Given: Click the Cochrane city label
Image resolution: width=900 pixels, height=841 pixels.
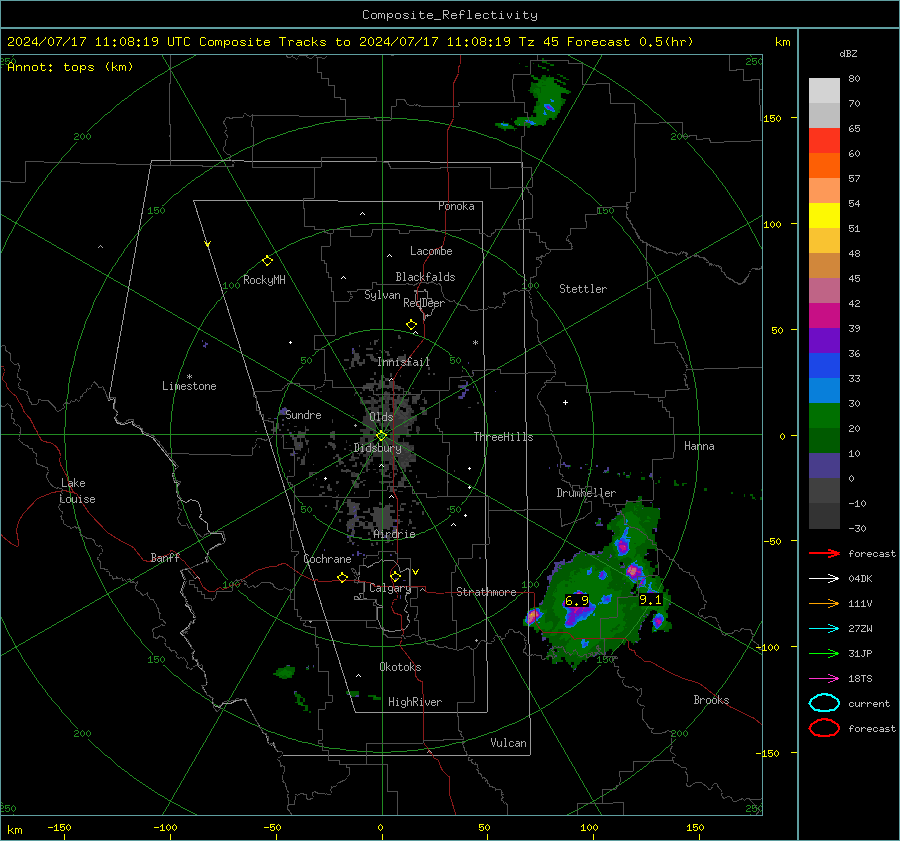Looking at the screenshot, I should (x=327, y=559).
